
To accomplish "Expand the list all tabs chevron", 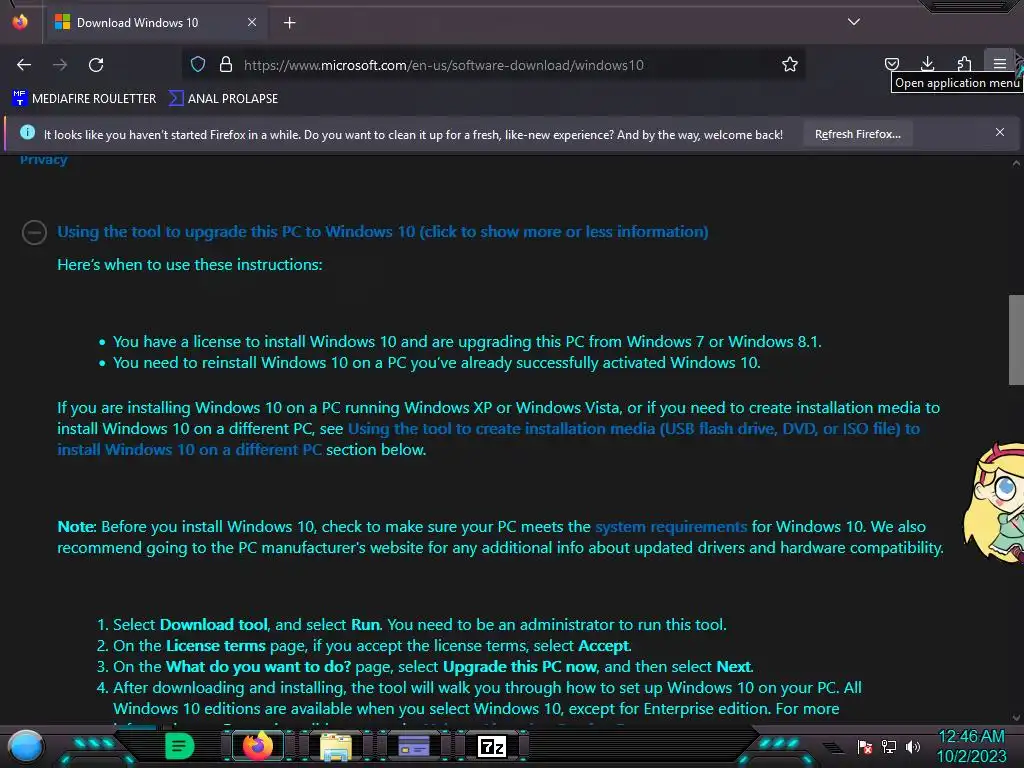I will (x=854, y=22).
